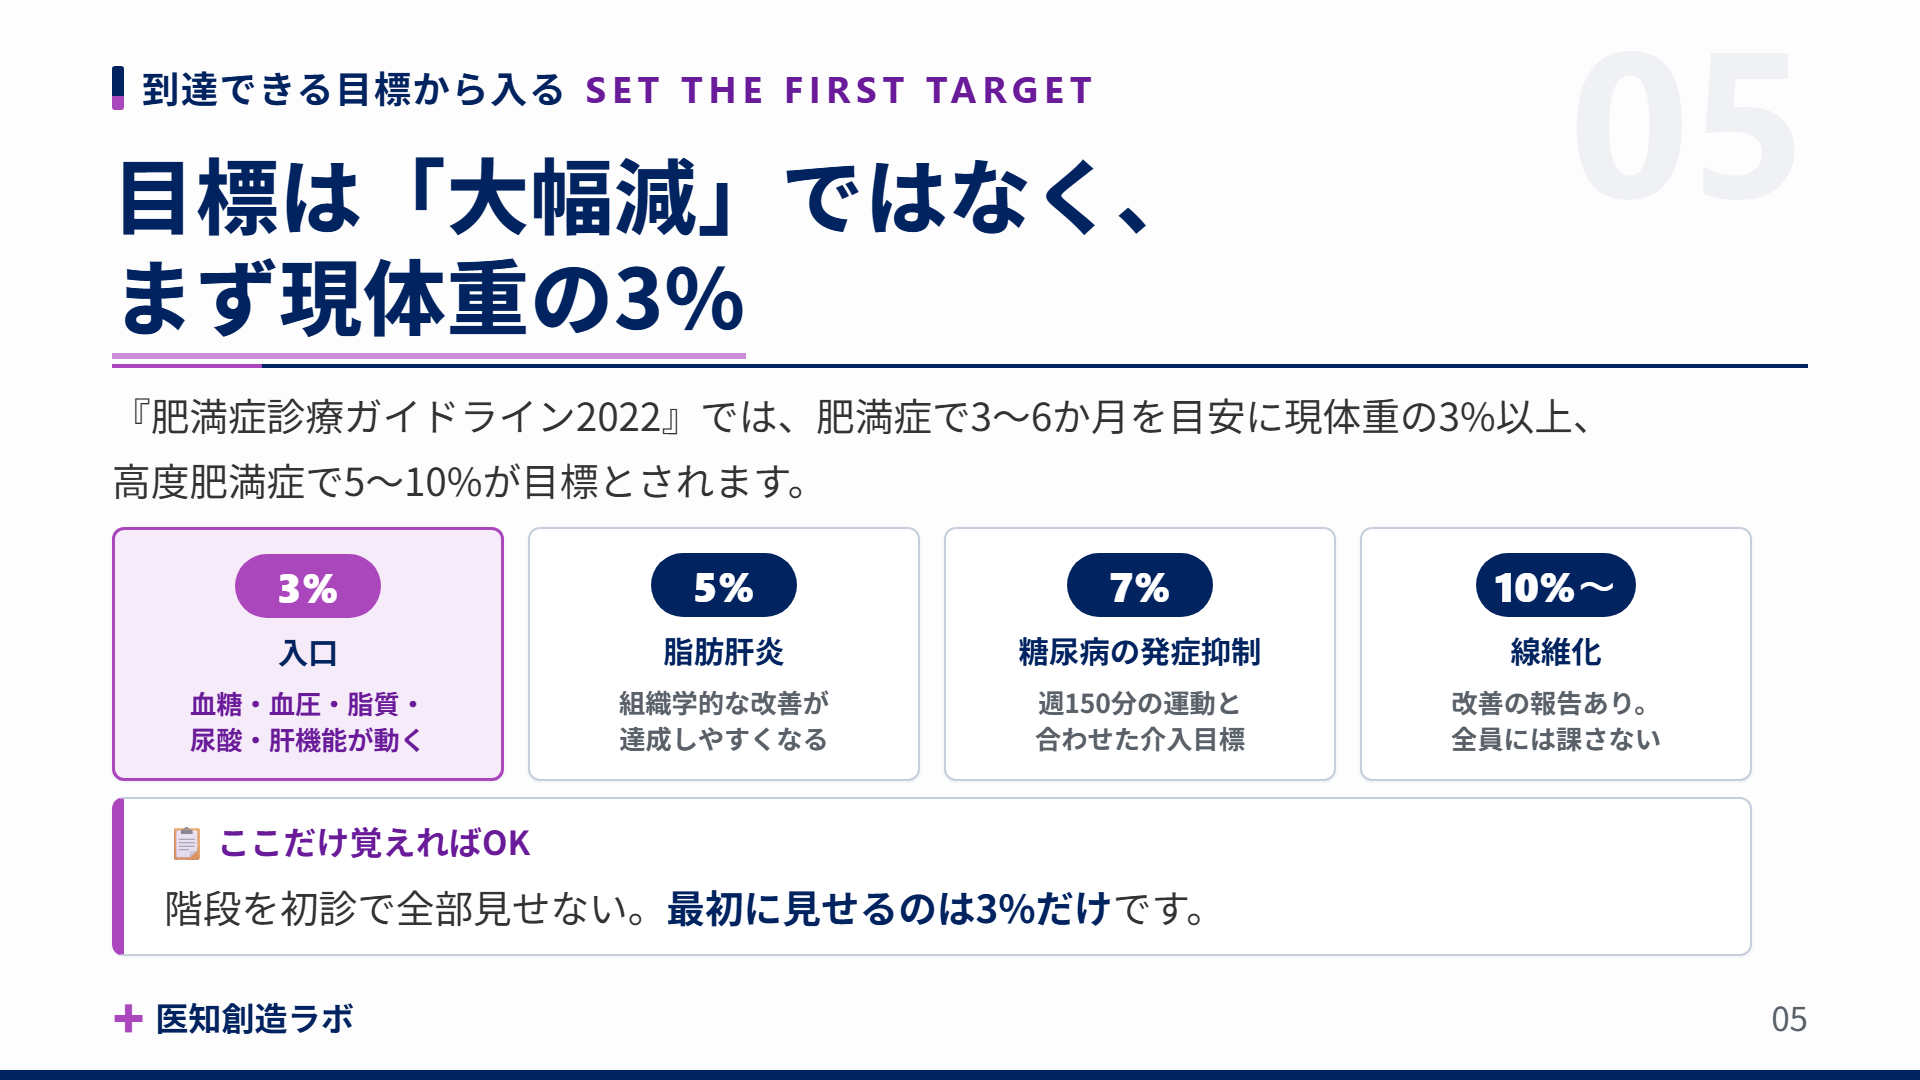Click the purple underline beneath まず現体重の3%
This screenshot has height=1080, width=1920.
point(429,355)
